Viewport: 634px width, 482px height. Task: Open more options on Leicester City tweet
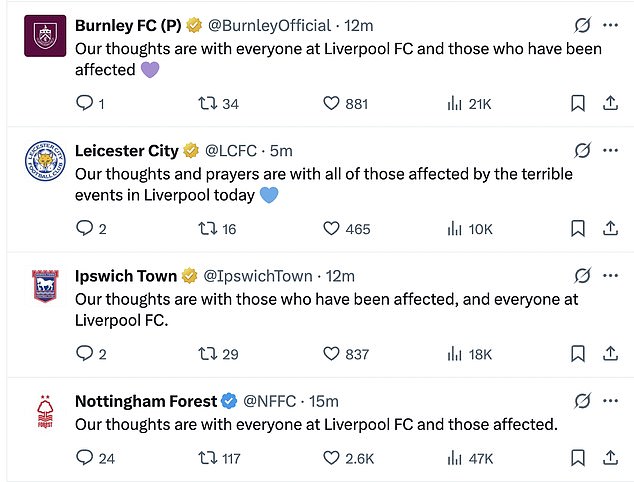(610, 150)
